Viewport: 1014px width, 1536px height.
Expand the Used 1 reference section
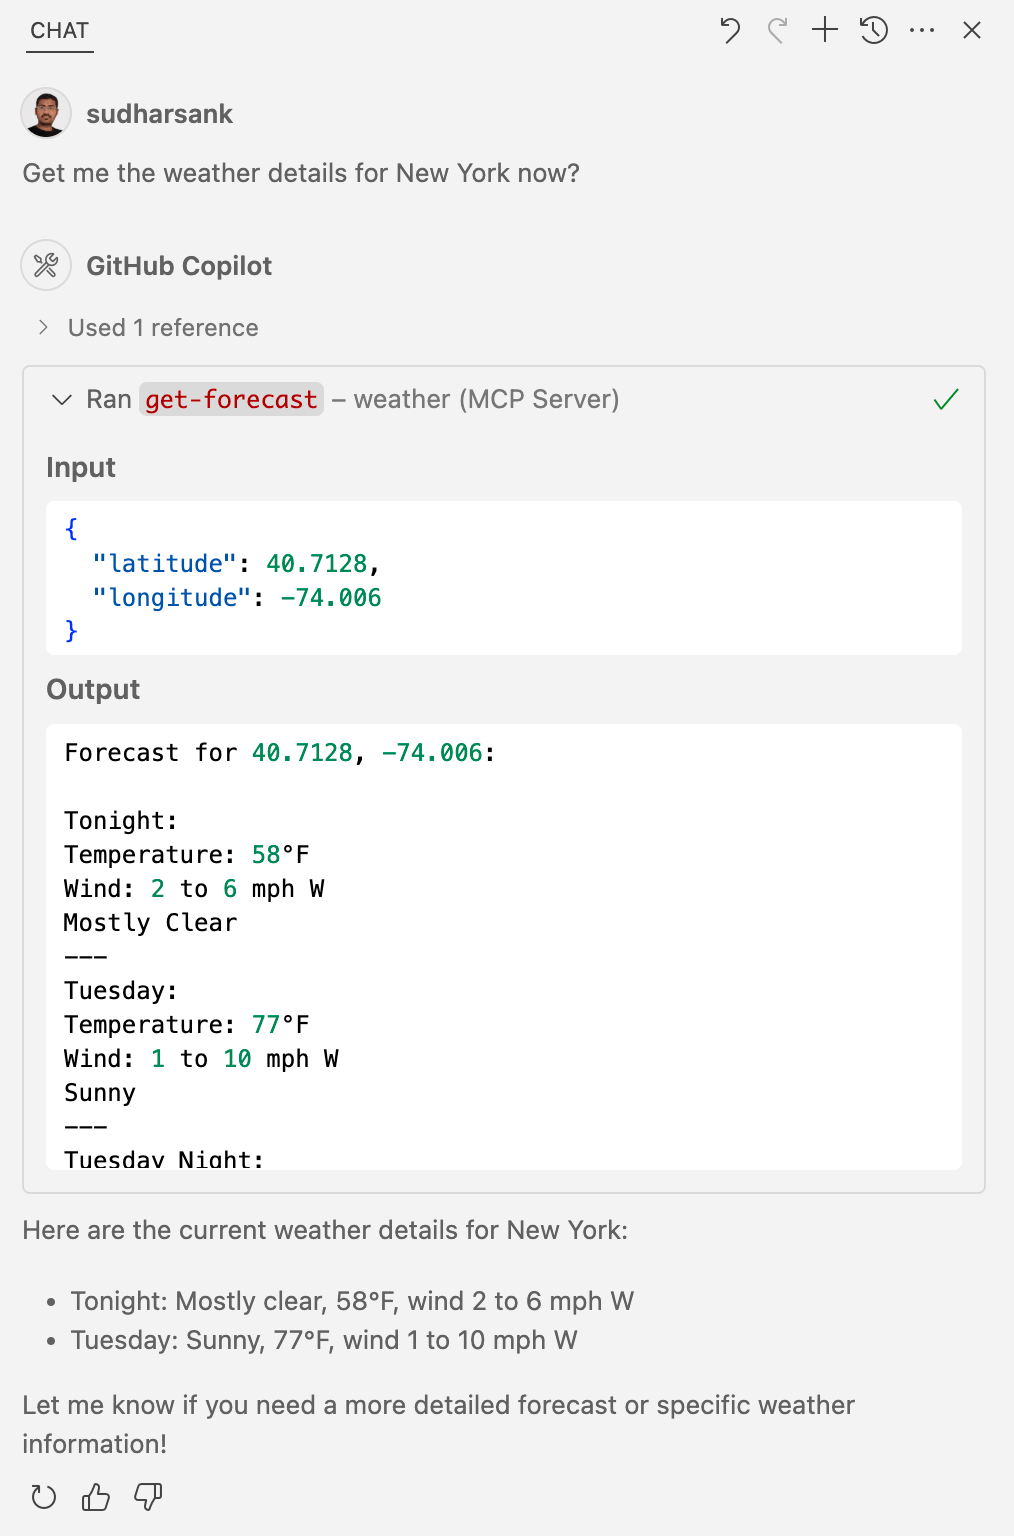(161, 327)
